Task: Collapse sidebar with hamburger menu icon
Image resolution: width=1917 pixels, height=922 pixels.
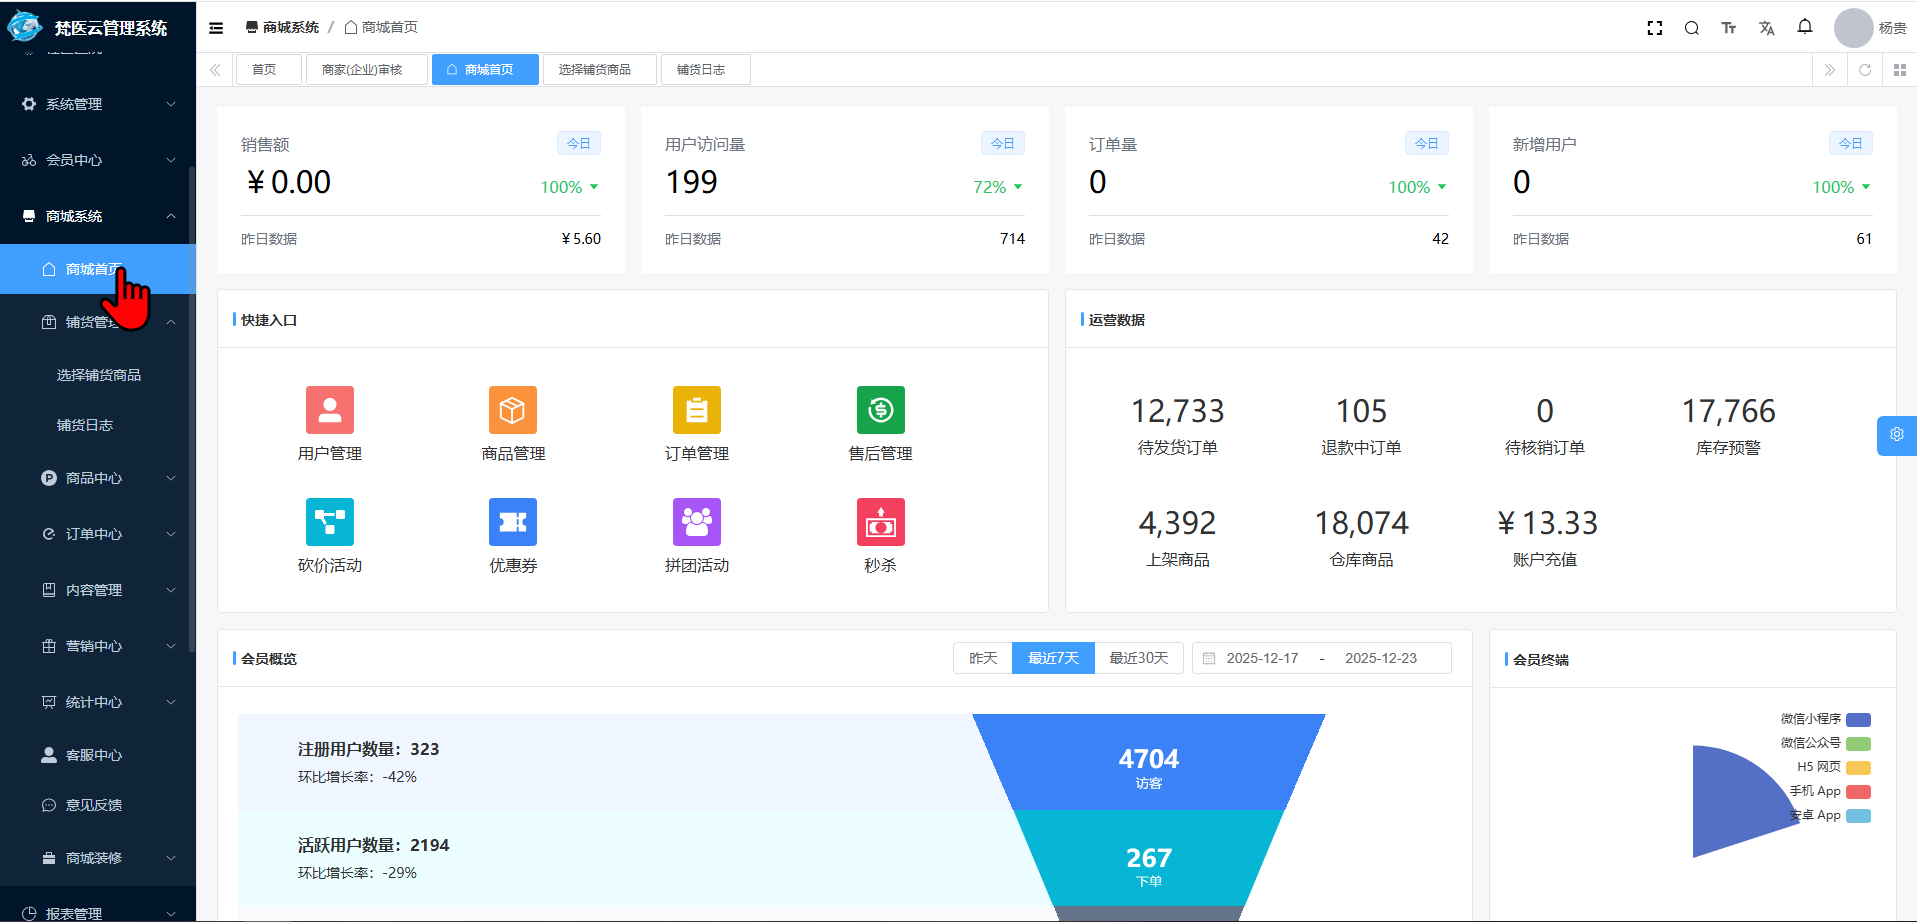Action: 216,28
